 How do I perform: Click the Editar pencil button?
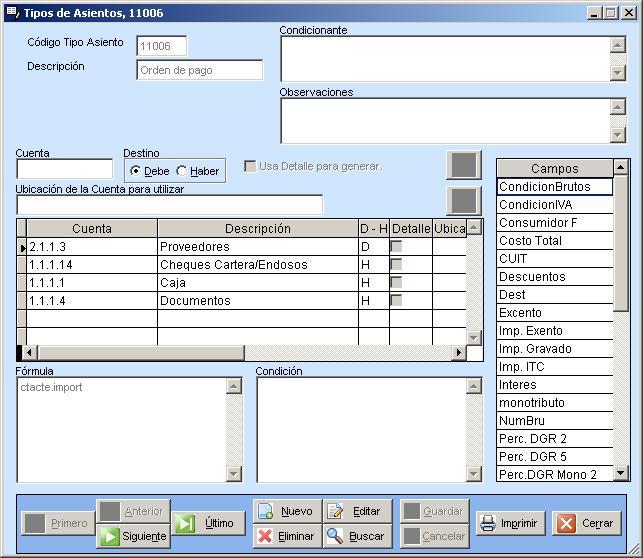[x=357, y=511]
